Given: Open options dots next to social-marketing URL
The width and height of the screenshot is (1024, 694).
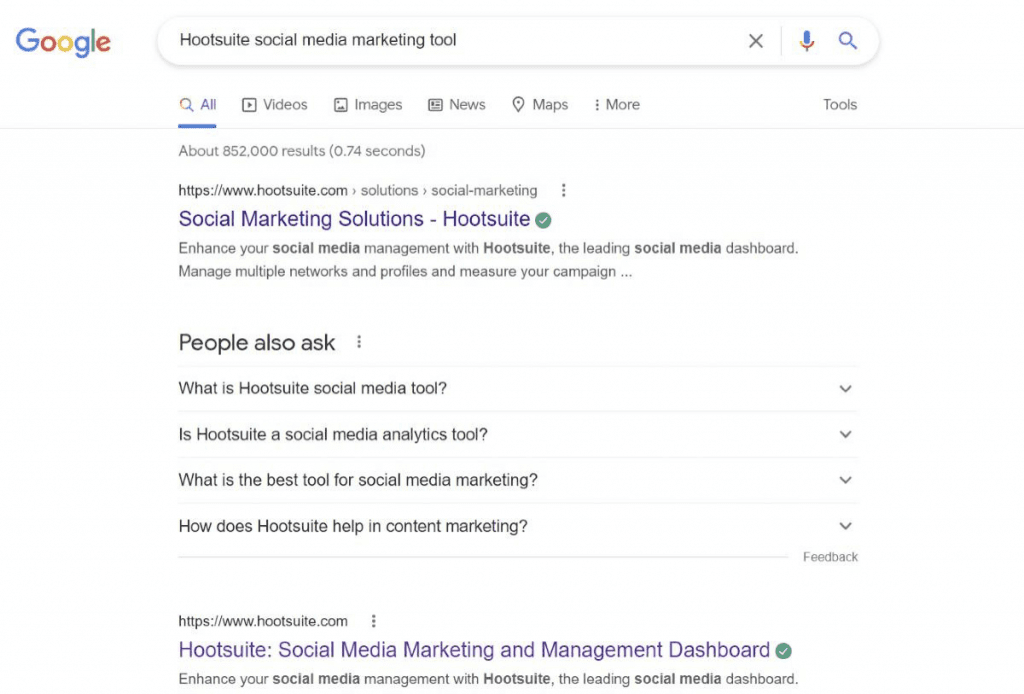Looking at the screenshot, I should click(x=564, y=190).
